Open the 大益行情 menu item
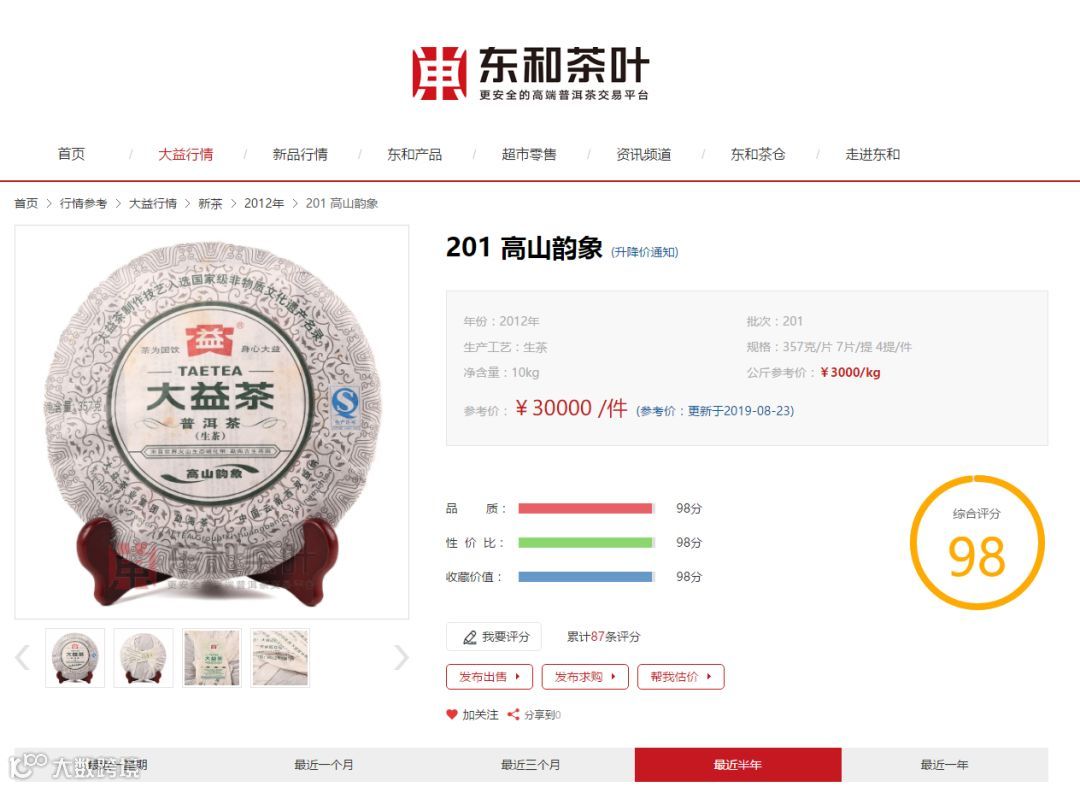This screenshot has width=1080, height=787. pyautogui.click(x=185, y=154)
